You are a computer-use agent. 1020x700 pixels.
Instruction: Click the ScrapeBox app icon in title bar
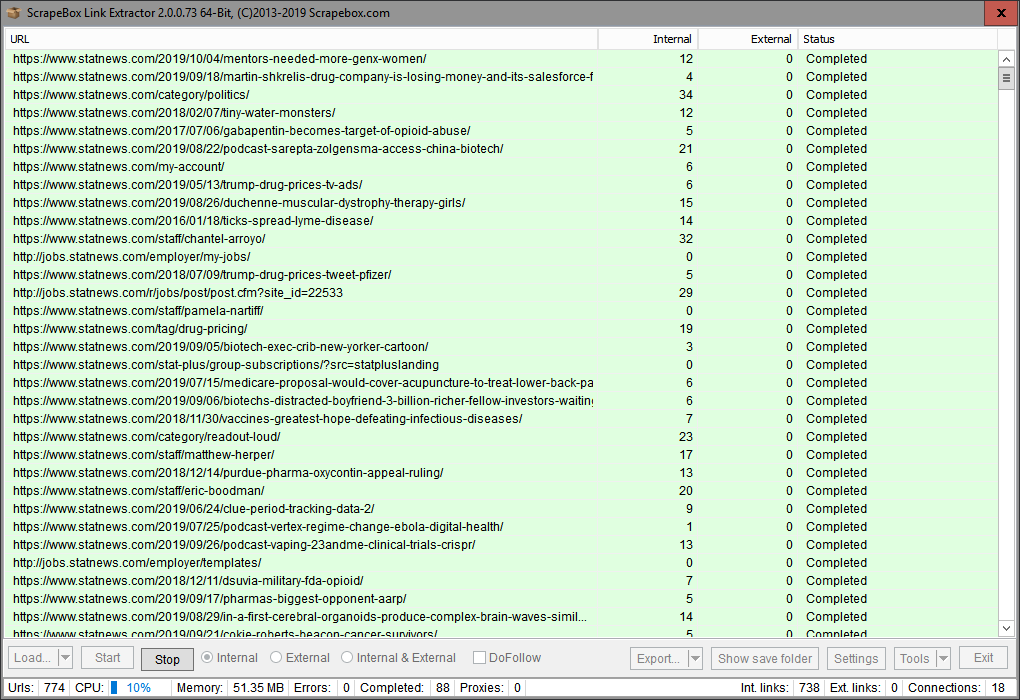13,12
